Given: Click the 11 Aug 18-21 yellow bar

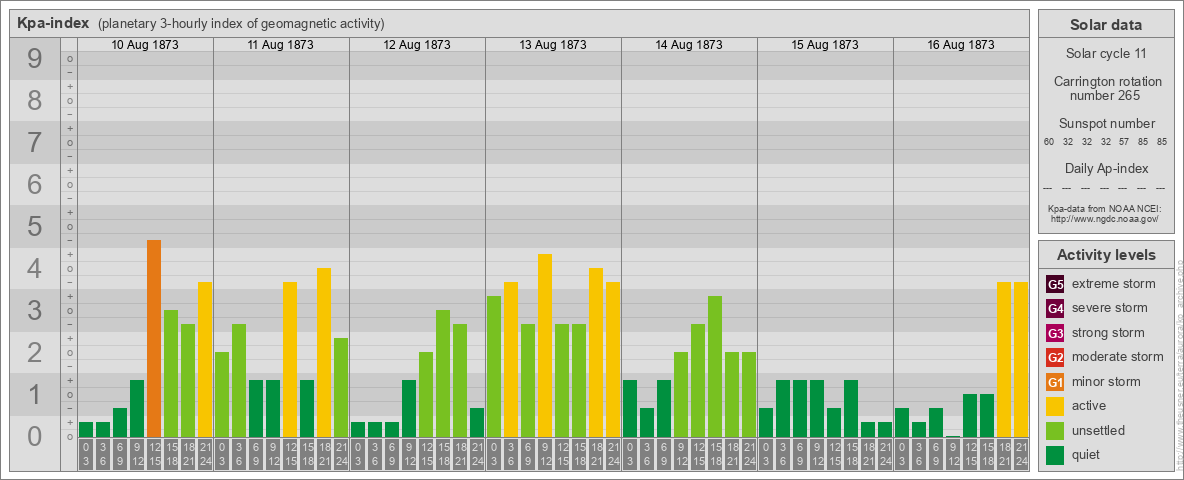Looking at the screenshot, I should 324,352.
